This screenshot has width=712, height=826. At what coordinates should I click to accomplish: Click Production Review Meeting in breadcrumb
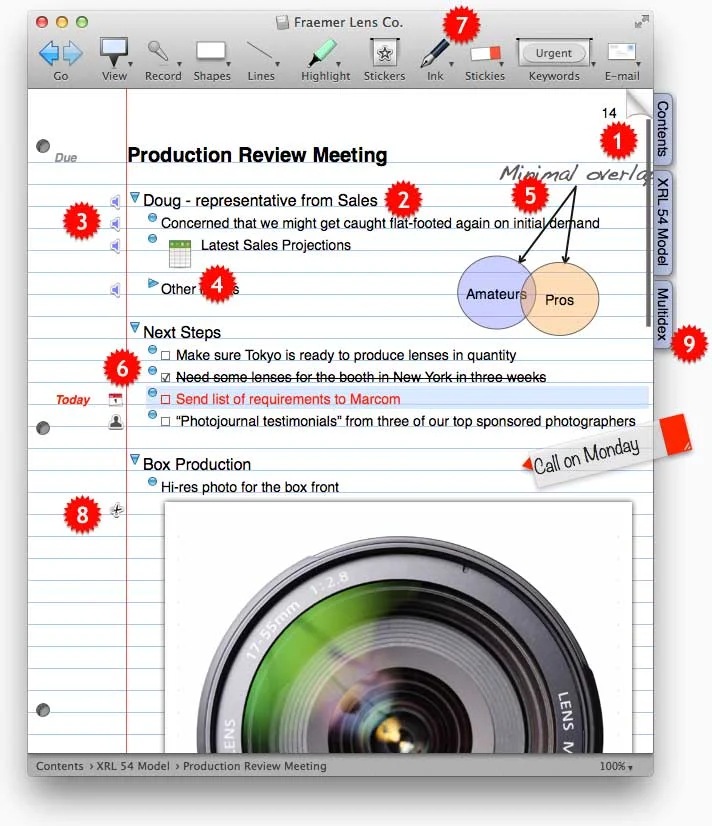click(255, 766)
